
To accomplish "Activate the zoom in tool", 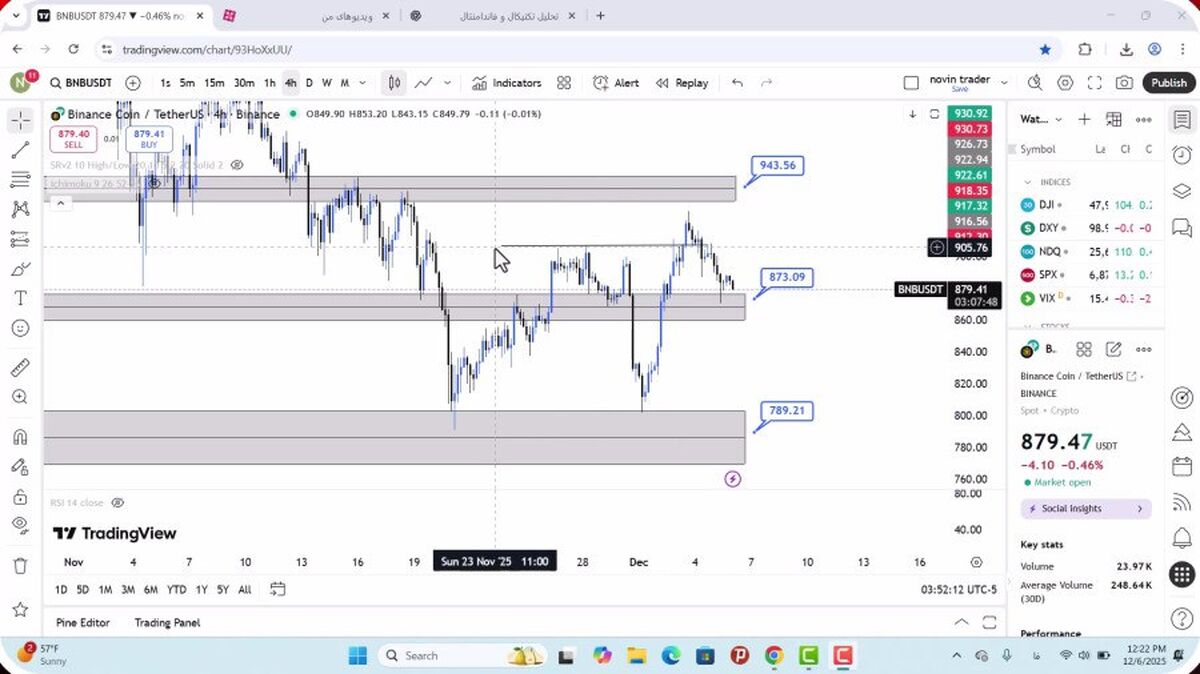I will (x=20, y=397).
